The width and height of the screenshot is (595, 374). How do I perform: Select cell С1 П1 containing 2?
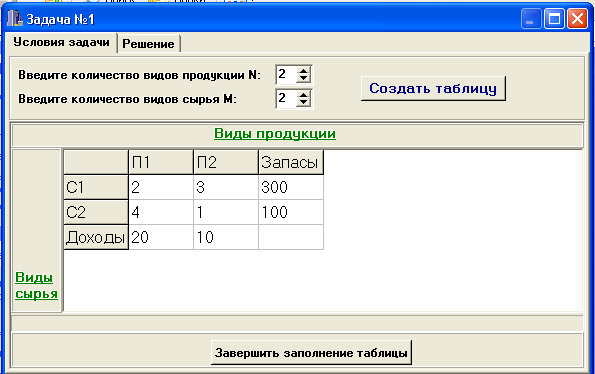(161, 187)
